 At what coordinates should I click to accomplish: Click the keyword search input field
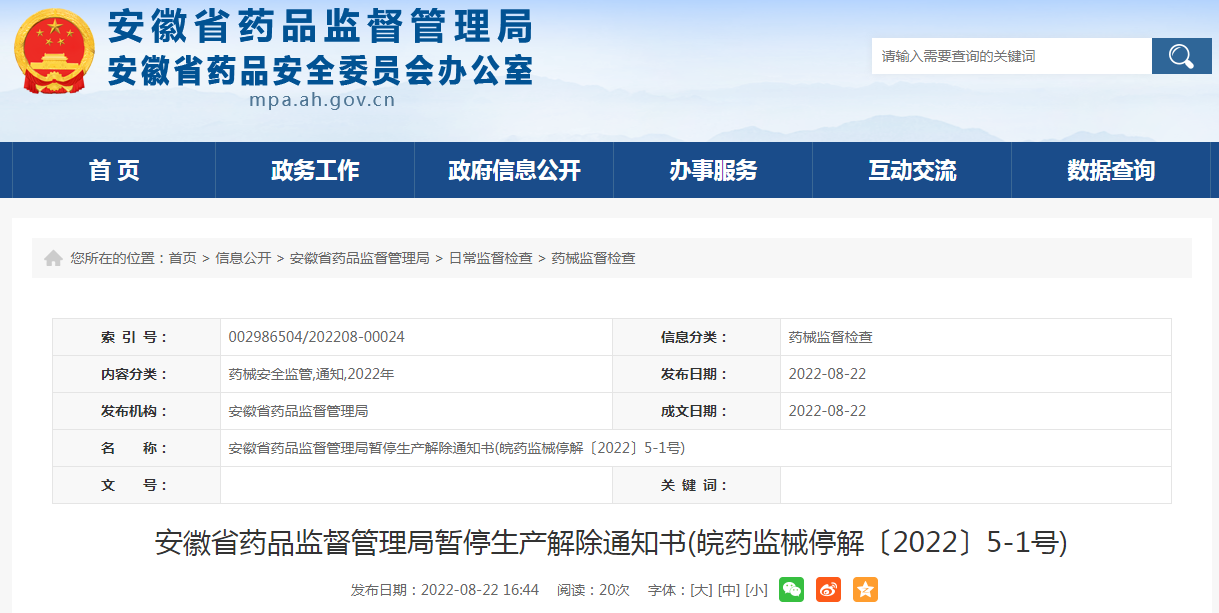(1010, 56)
